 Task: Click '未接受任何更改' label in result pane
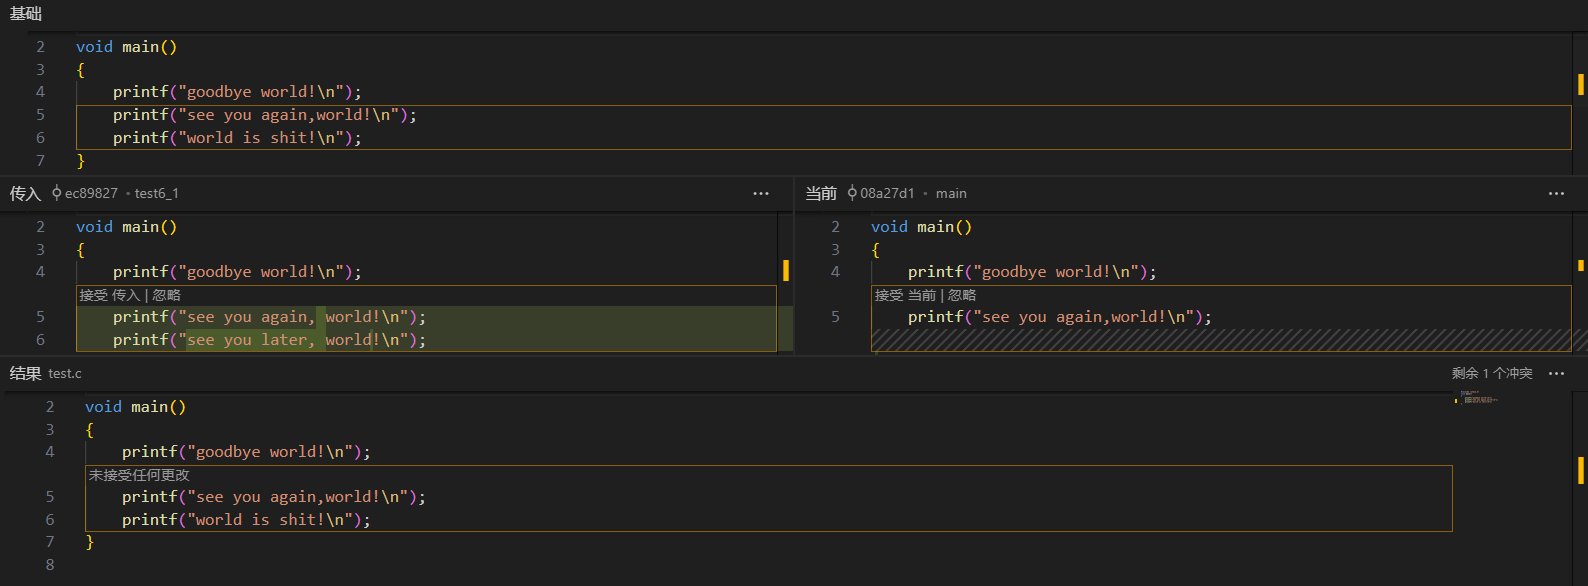139,475
